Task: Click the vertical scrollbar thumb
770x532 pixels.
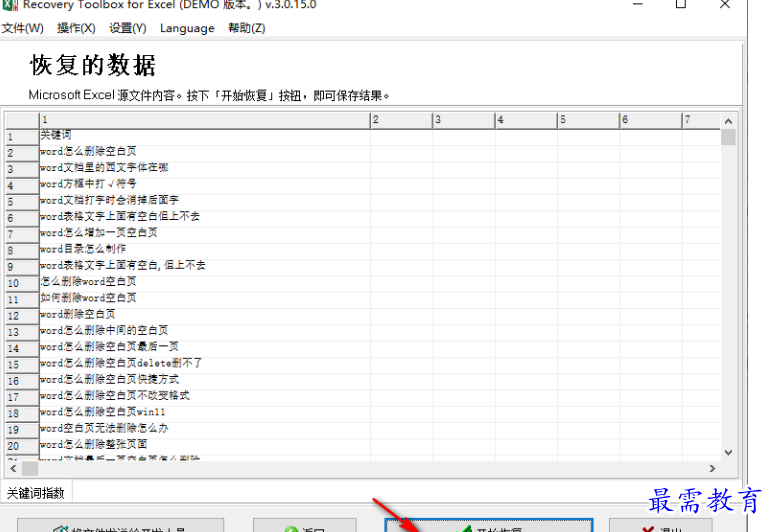Action: [x=728, y=137]
